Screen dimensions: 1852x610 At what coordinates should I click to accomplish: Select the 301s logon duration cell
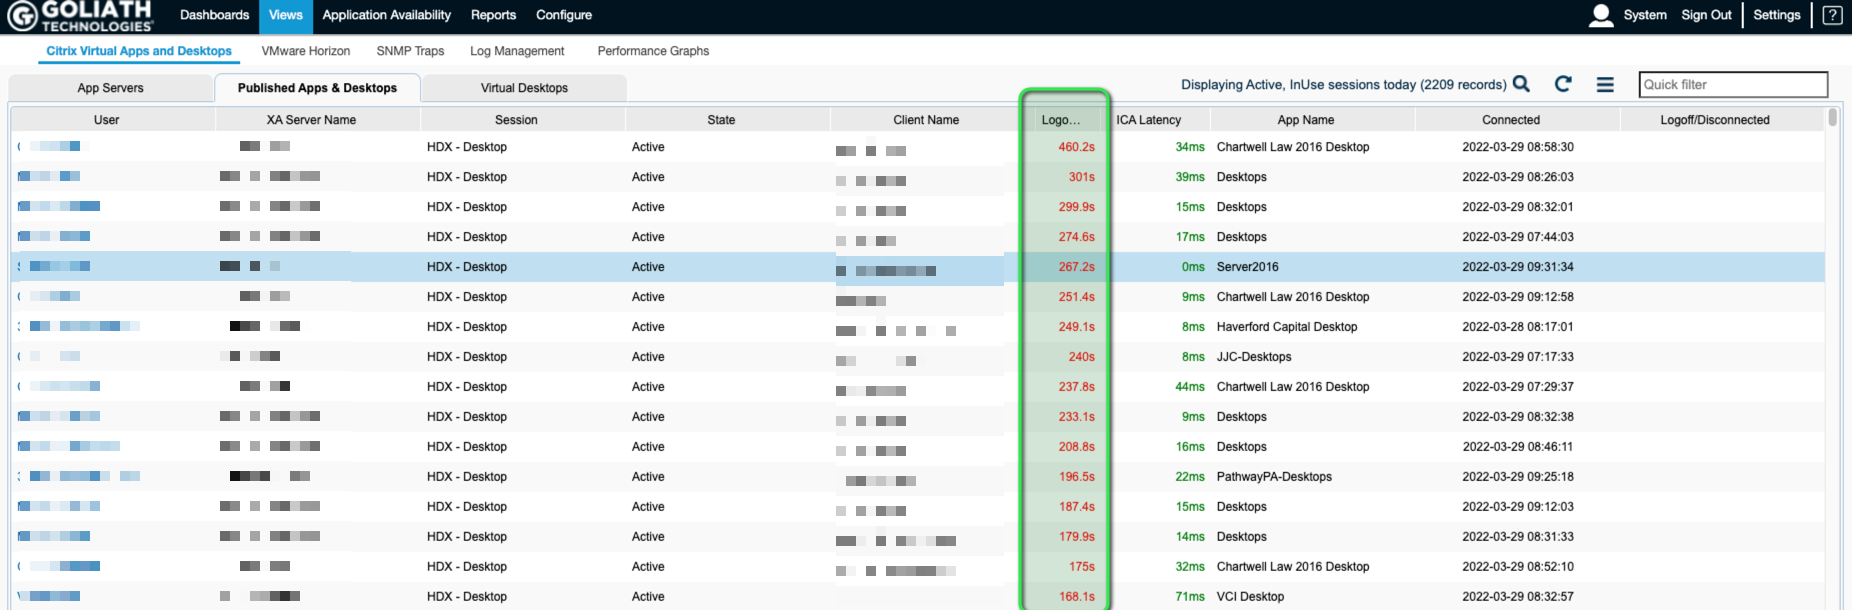(x=1081, y=177)
